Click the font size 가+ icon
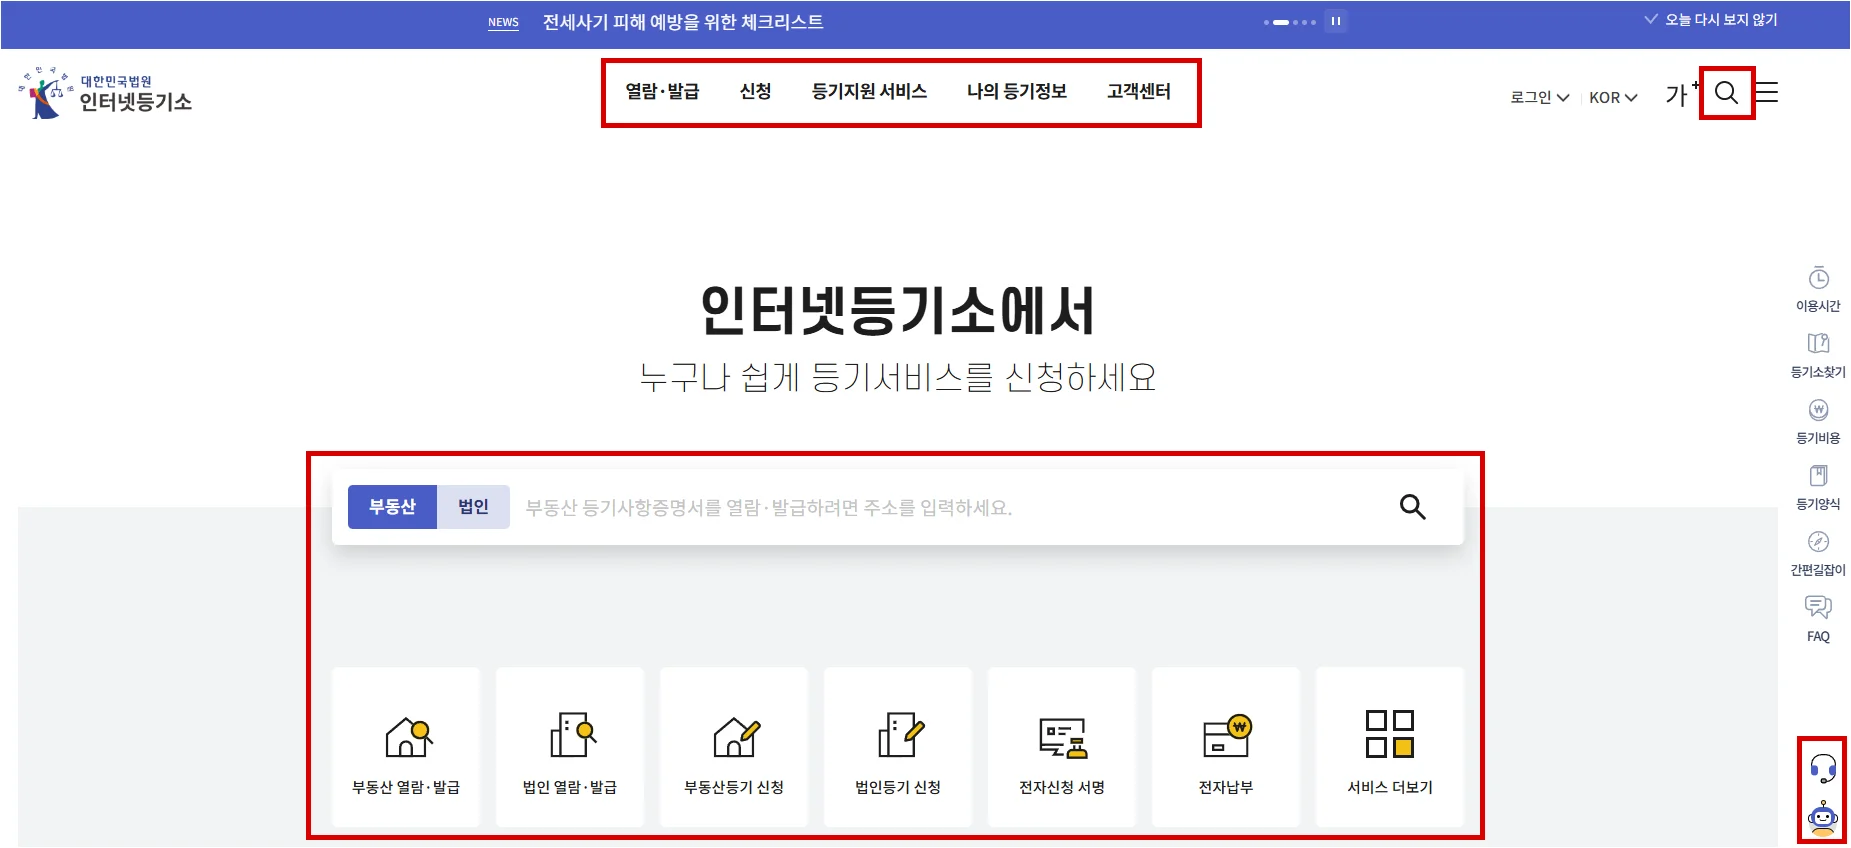The image size is (1851, 848). tap(1681, 94)
